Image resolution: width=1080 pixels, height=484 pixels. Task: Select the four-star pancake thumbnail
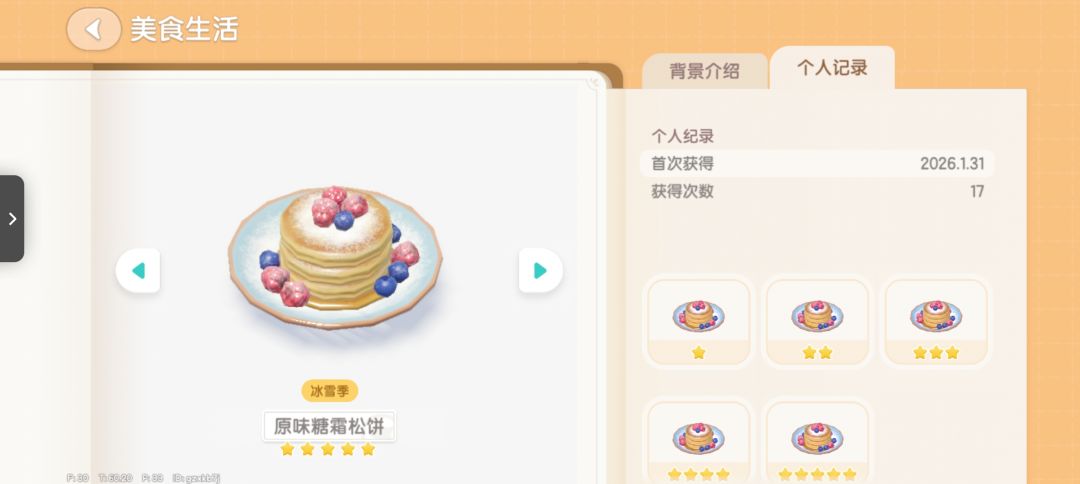pos(698,443)
